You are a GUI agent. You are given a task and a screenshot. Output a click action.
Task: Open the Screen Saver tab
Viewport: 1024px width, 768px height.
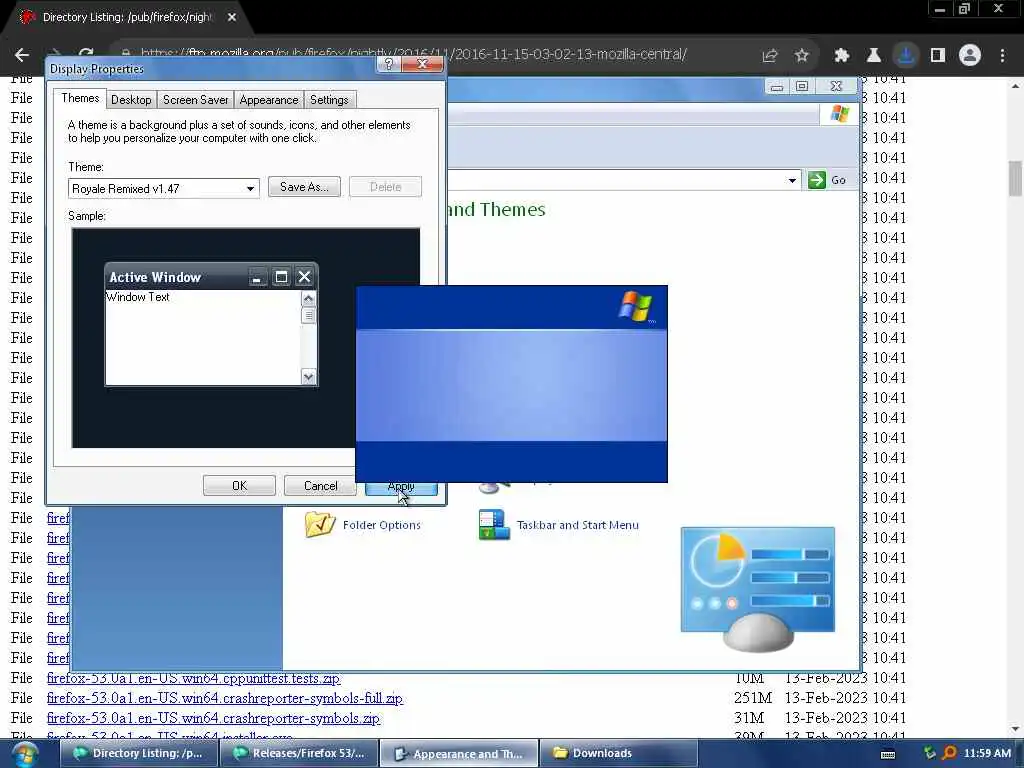pos(195,100)
